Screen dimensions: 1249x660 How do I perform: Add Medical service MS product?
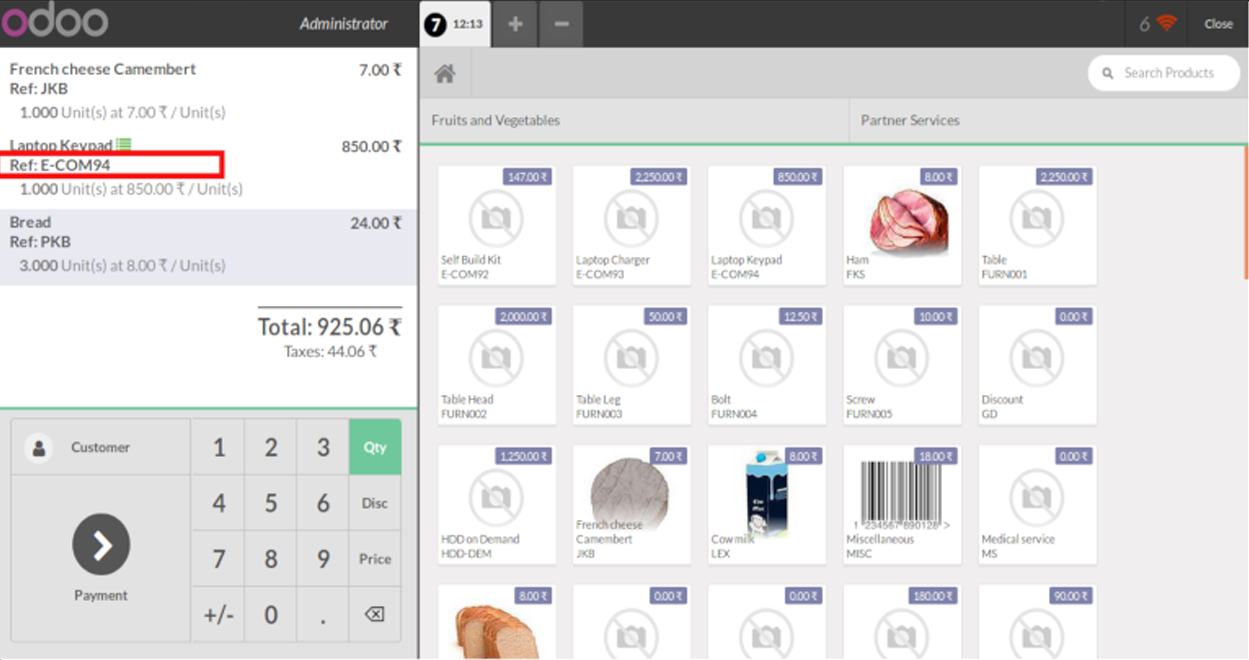1037,505
